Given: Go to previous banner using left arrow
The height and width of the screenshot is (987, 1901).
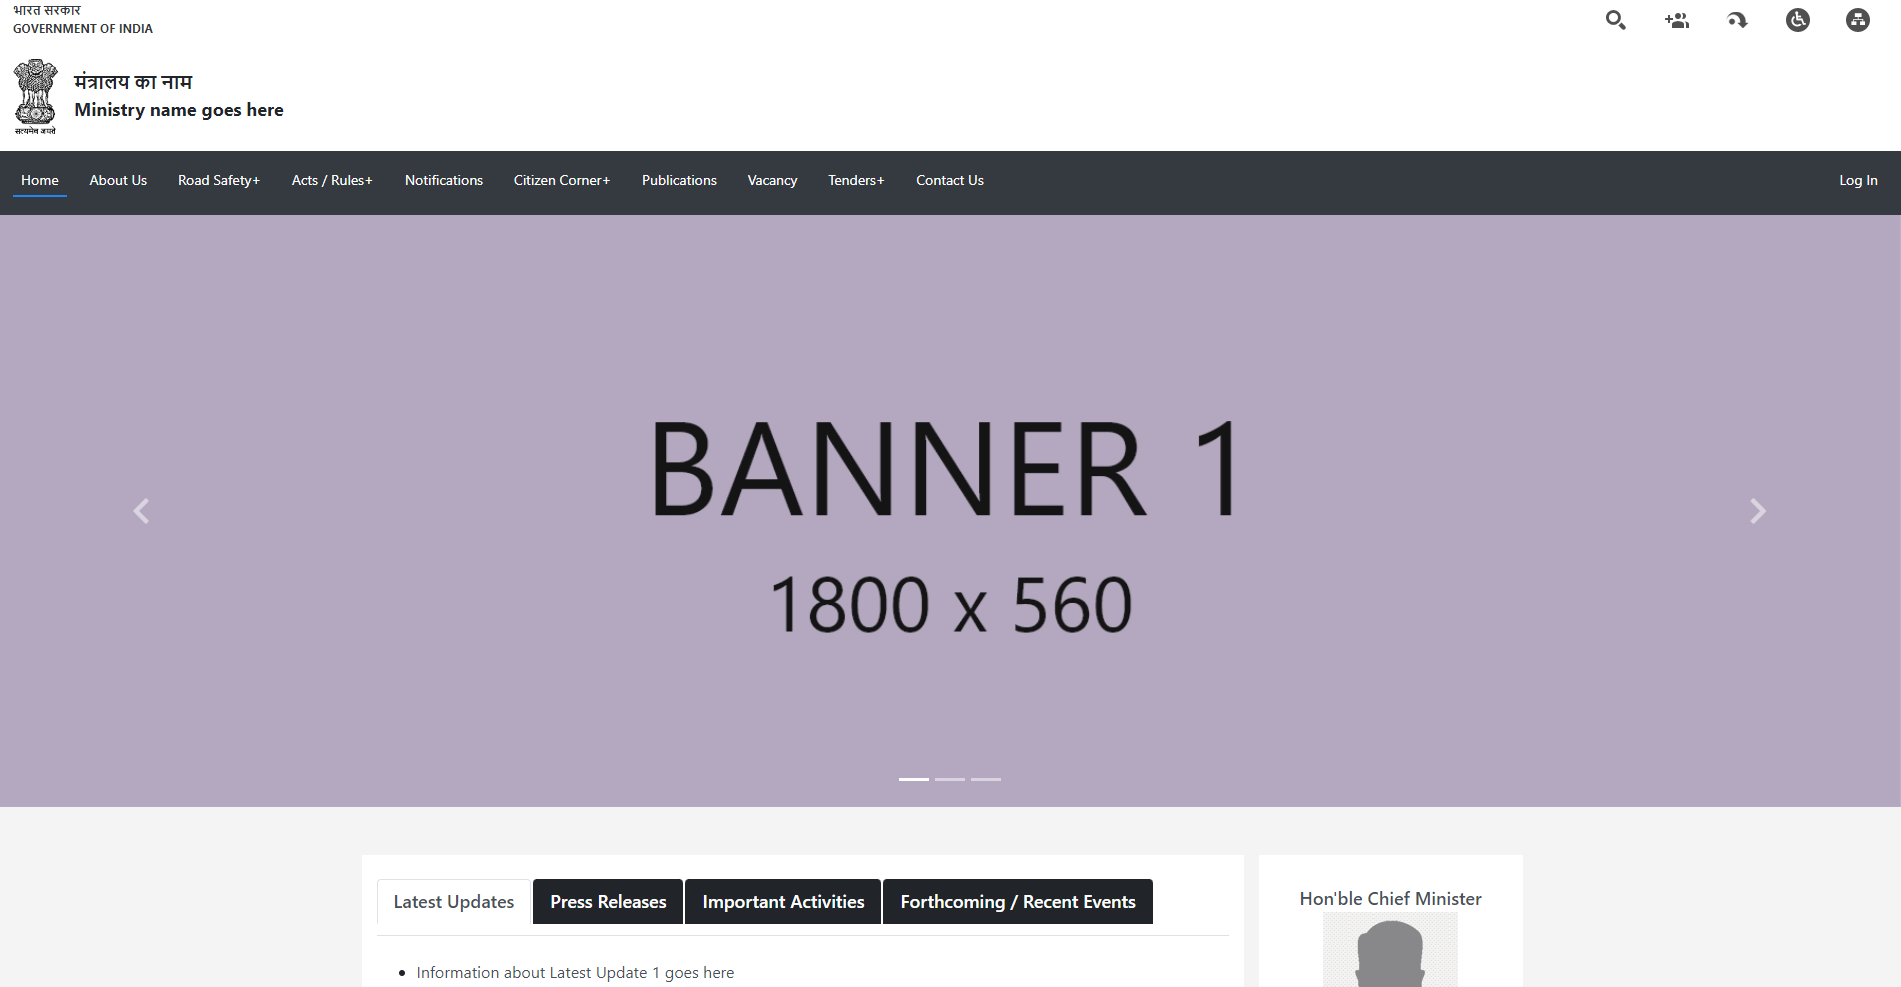Looking at the screenshot, I should (x=141, y=511).
